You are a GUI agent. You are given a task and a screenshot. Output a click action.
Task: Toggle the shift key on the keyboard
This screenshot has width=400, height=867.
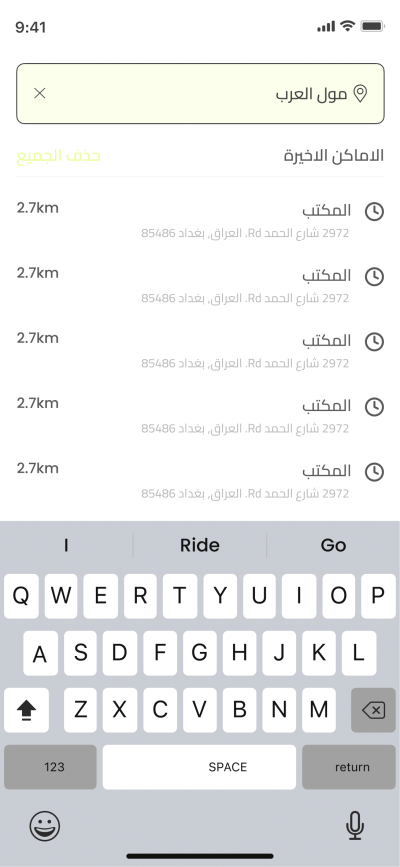tap(26, 710)
